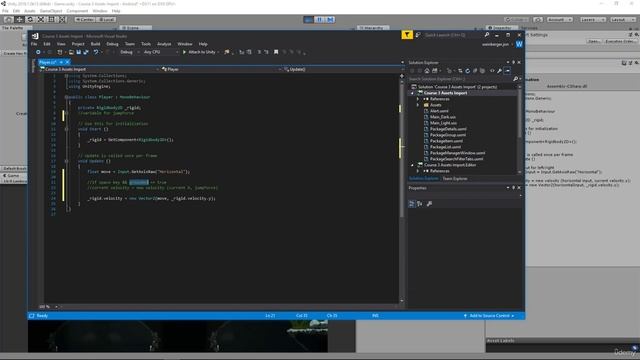
Task: Click the Send Feedback icon beside Quick Launch
Action: pyautogui.click(x=418, y=36)
